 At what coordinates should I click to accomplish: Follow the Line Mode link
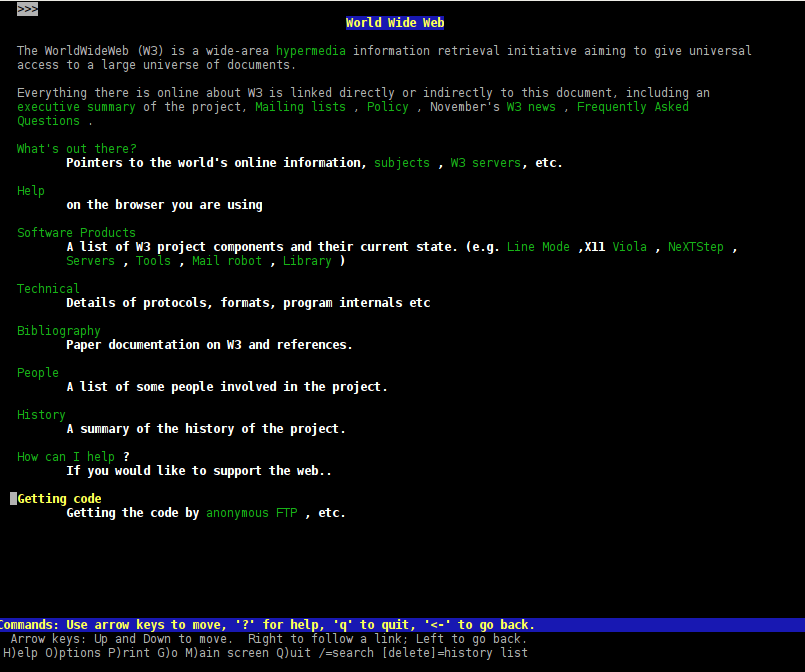tap(538, 247)
